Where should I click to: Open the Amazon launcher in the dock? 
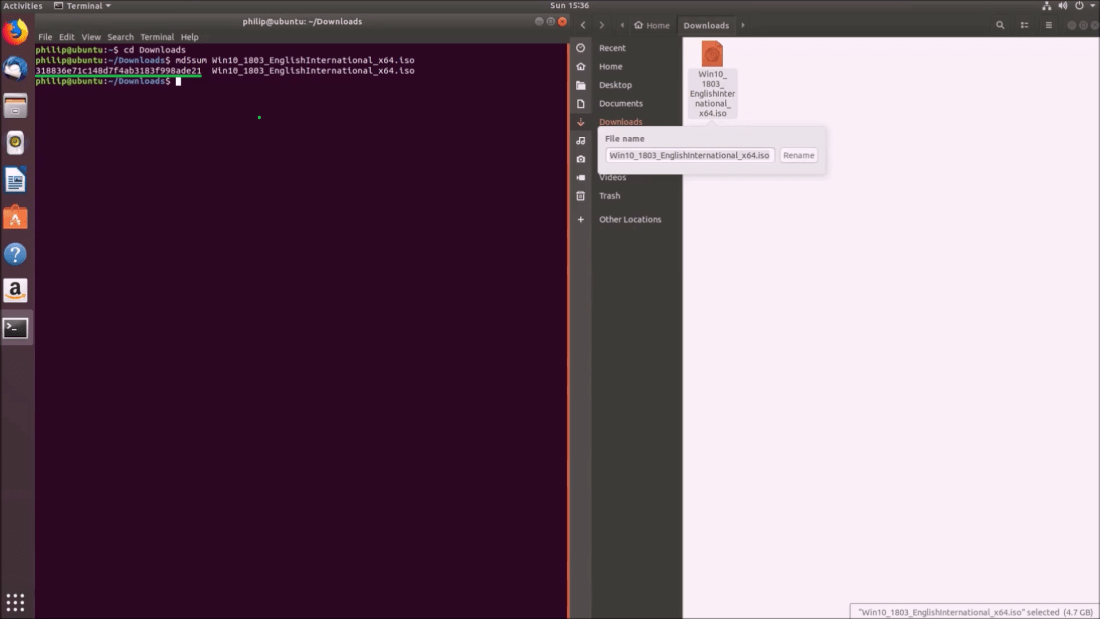coord(15,291)
